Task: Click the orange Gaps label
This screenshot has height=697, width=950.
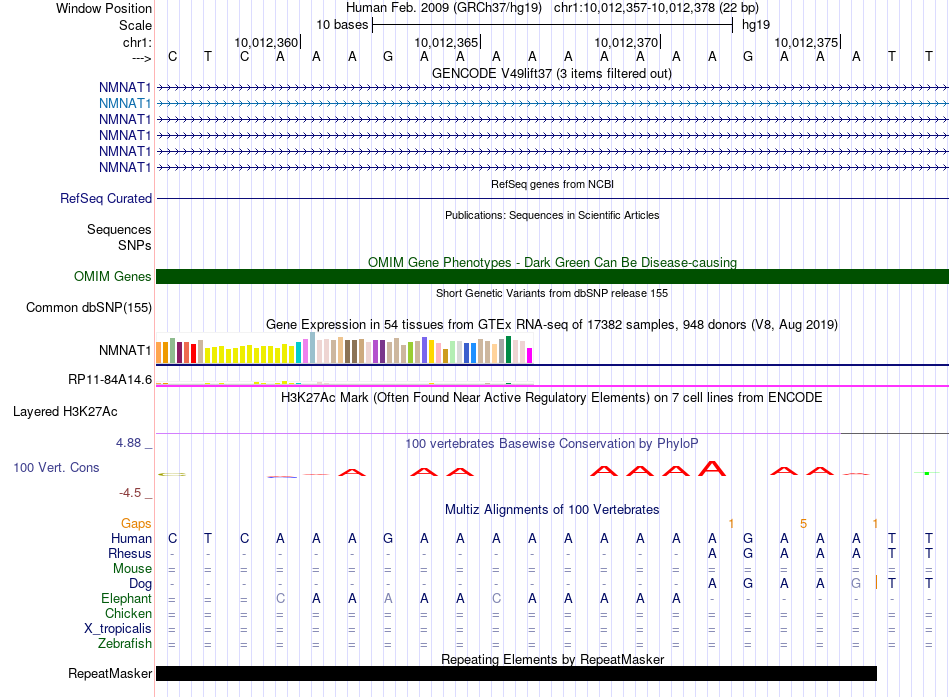Action: point(136,523)
